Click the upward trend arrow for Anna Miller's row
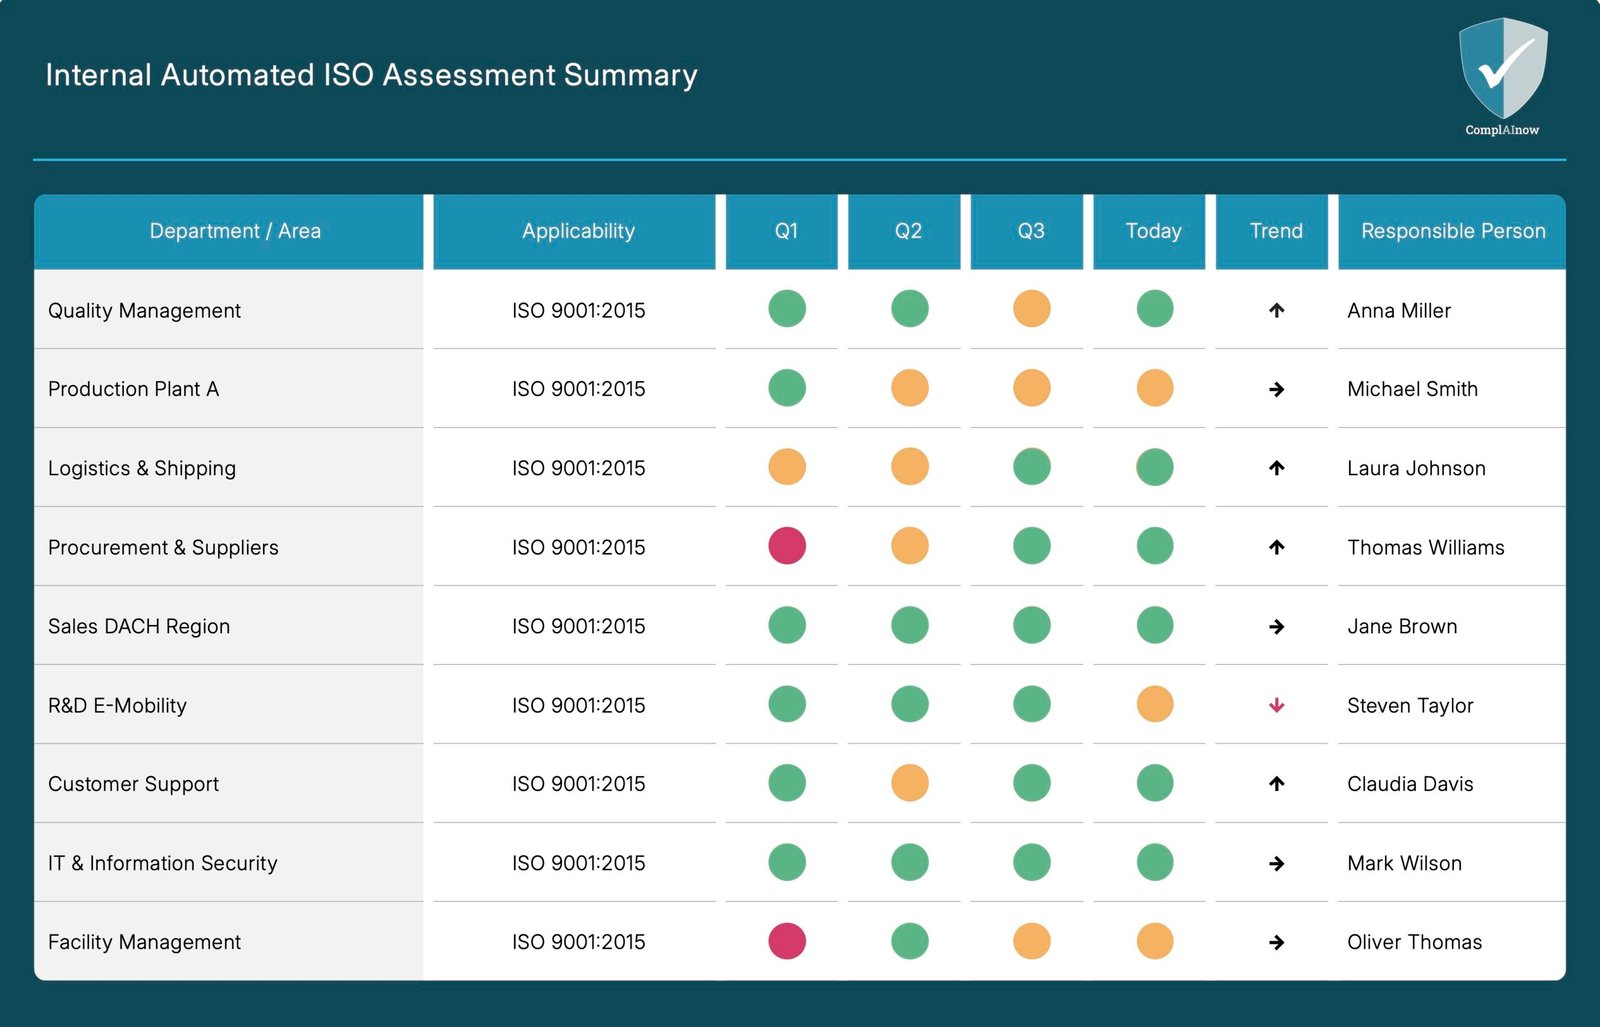The image size is (1600, 1027). pyautogui.click(x=1274, y=310)
